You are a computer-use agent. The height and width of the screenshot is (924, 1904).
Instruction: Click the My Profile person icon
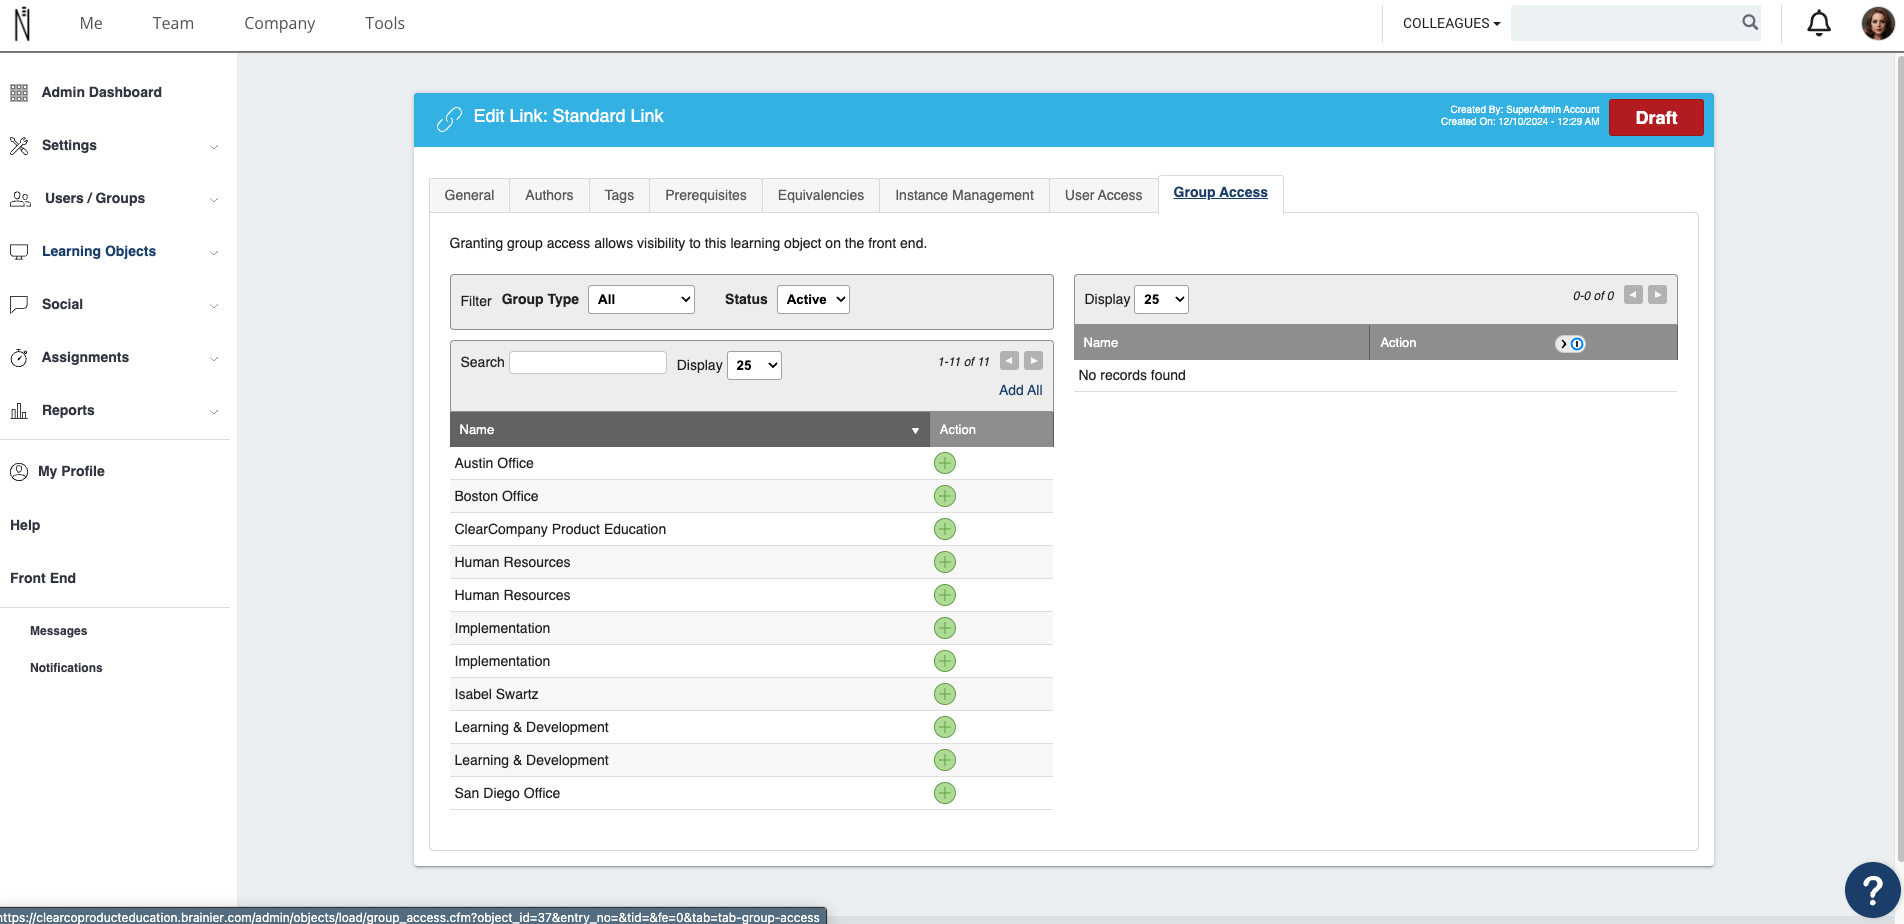[19, 472]
